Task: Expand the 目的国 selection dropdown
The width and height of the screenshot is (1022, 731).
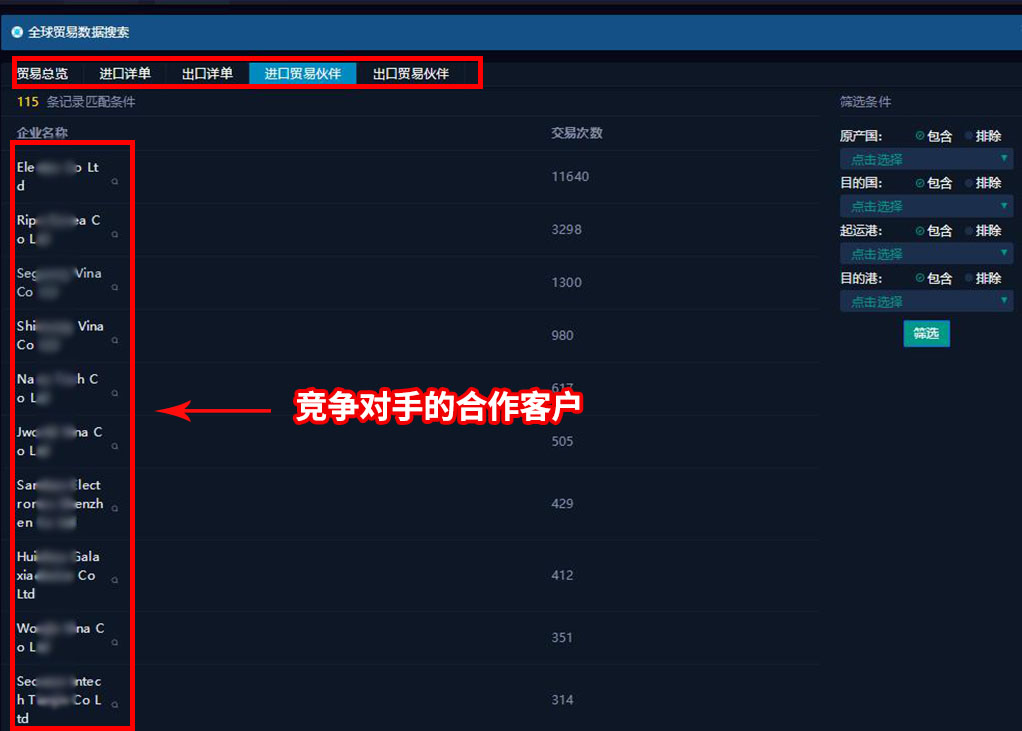Action: point(926,206)
